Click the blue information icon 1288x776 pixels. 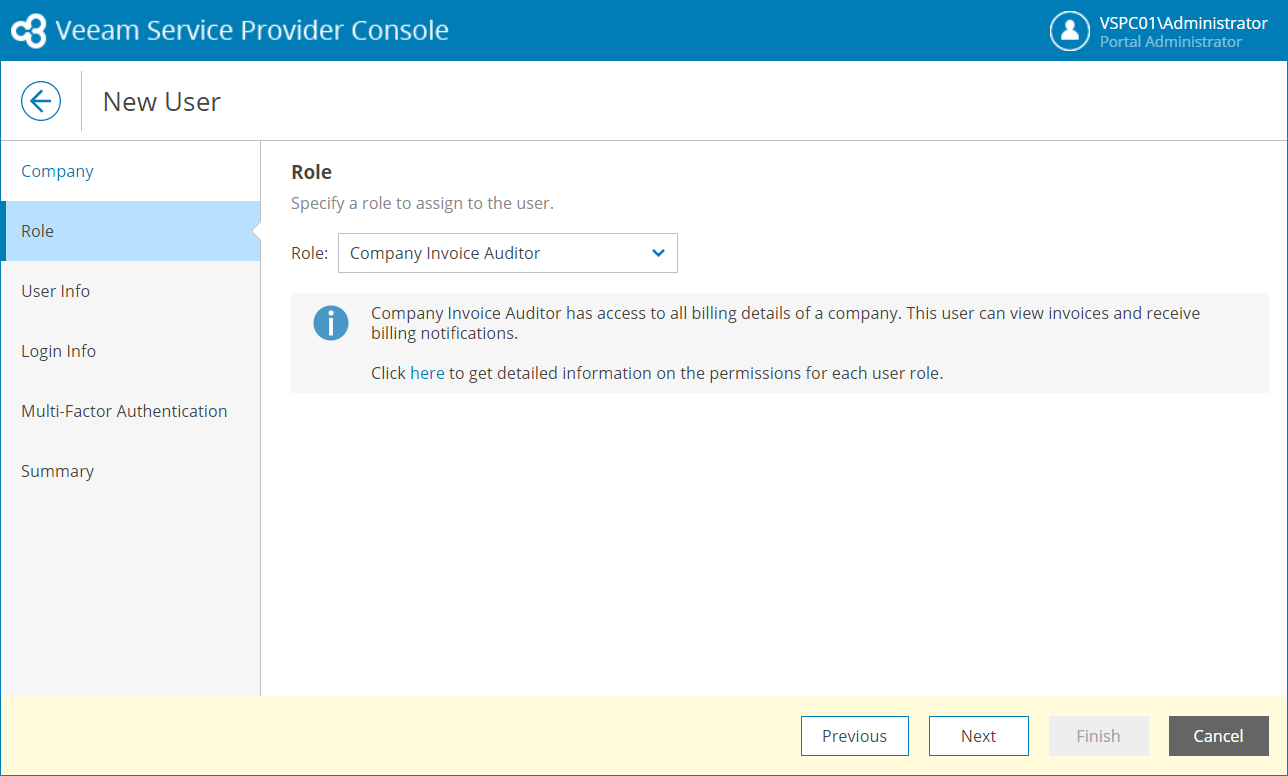[331, 323]
